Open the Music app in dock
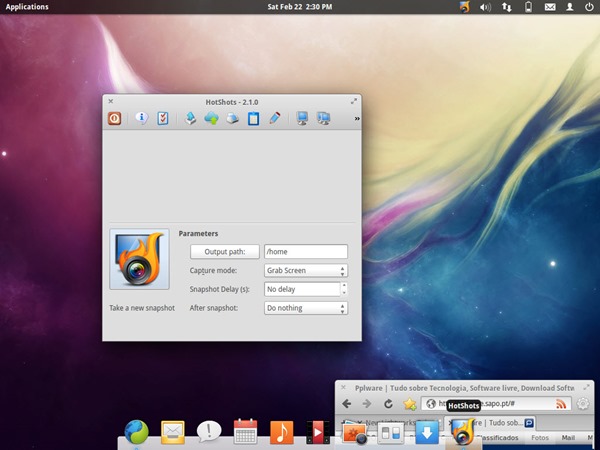 click(x=282, y=432)
